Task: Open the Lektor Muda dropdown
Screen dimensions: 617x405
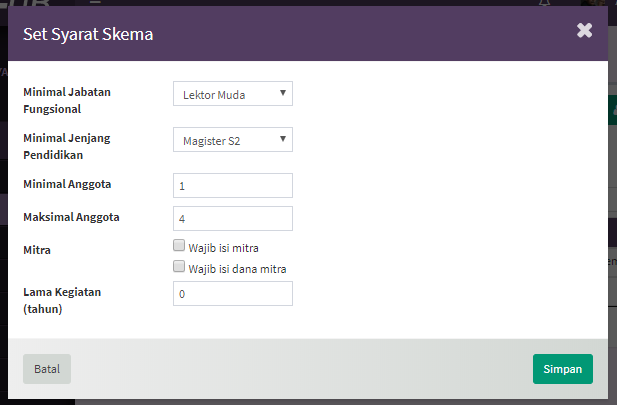Action: [233, 94]
